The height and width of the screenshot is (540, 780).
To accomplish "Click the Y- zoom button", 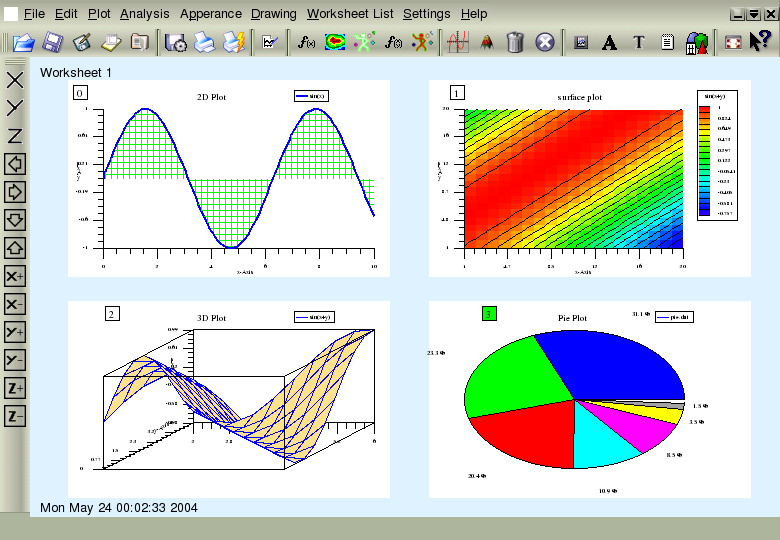I will tap(15, 360).
